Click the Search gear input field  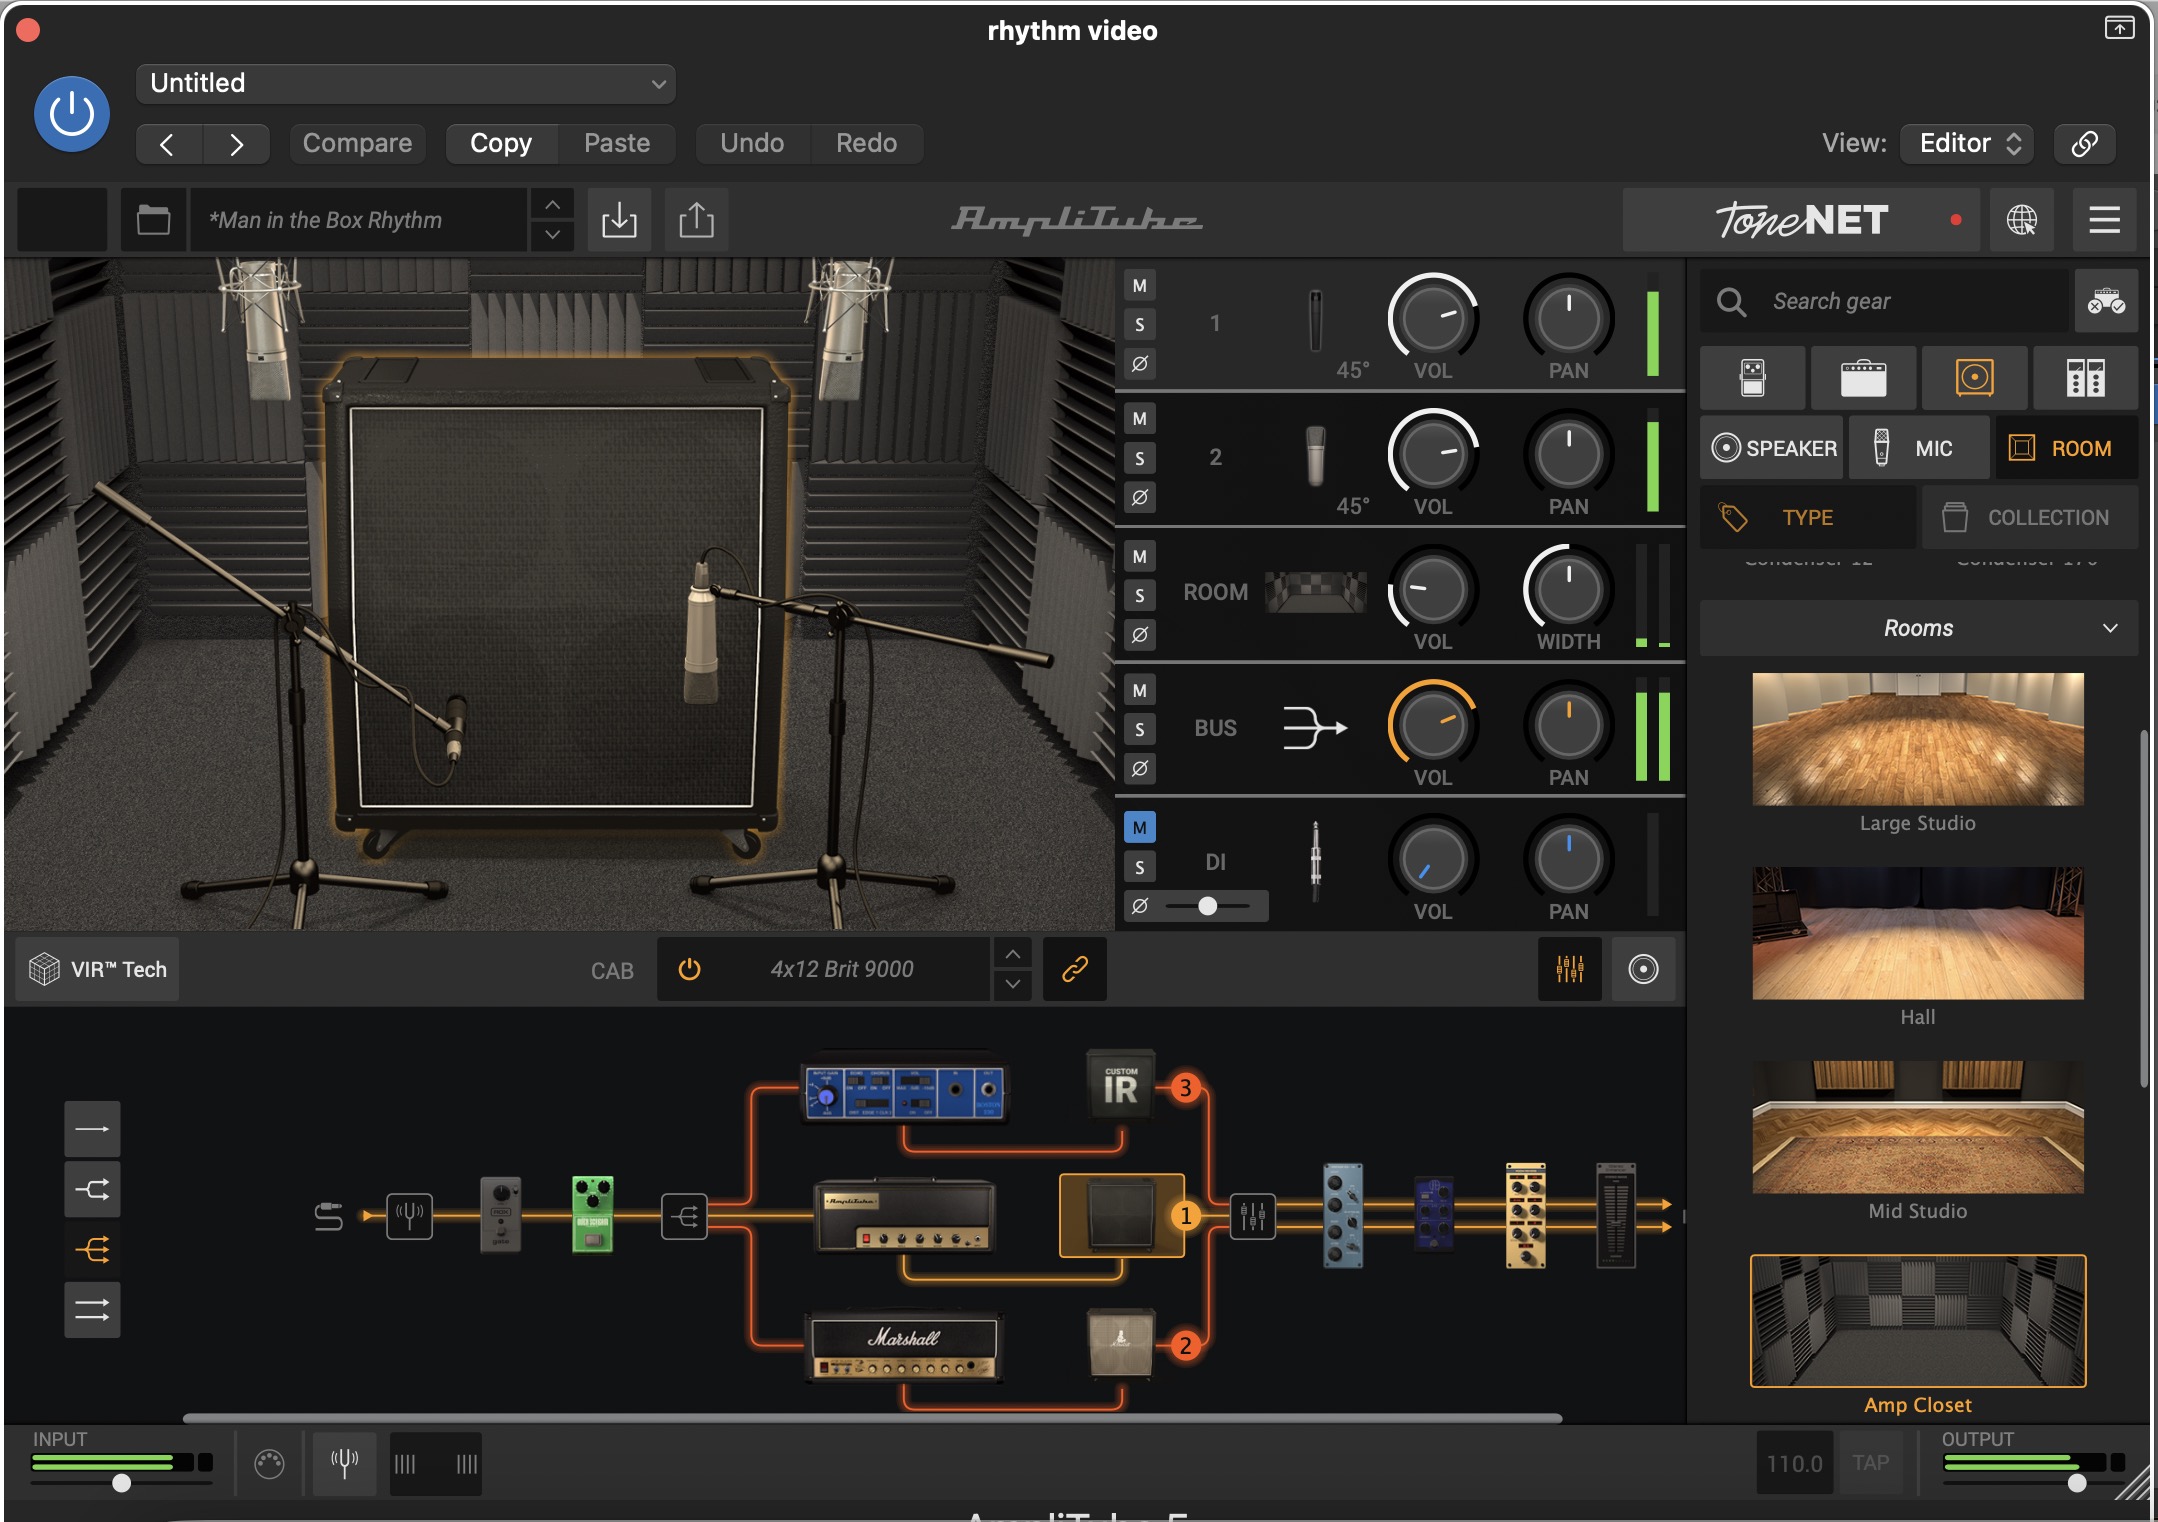tap(1885, 301)
